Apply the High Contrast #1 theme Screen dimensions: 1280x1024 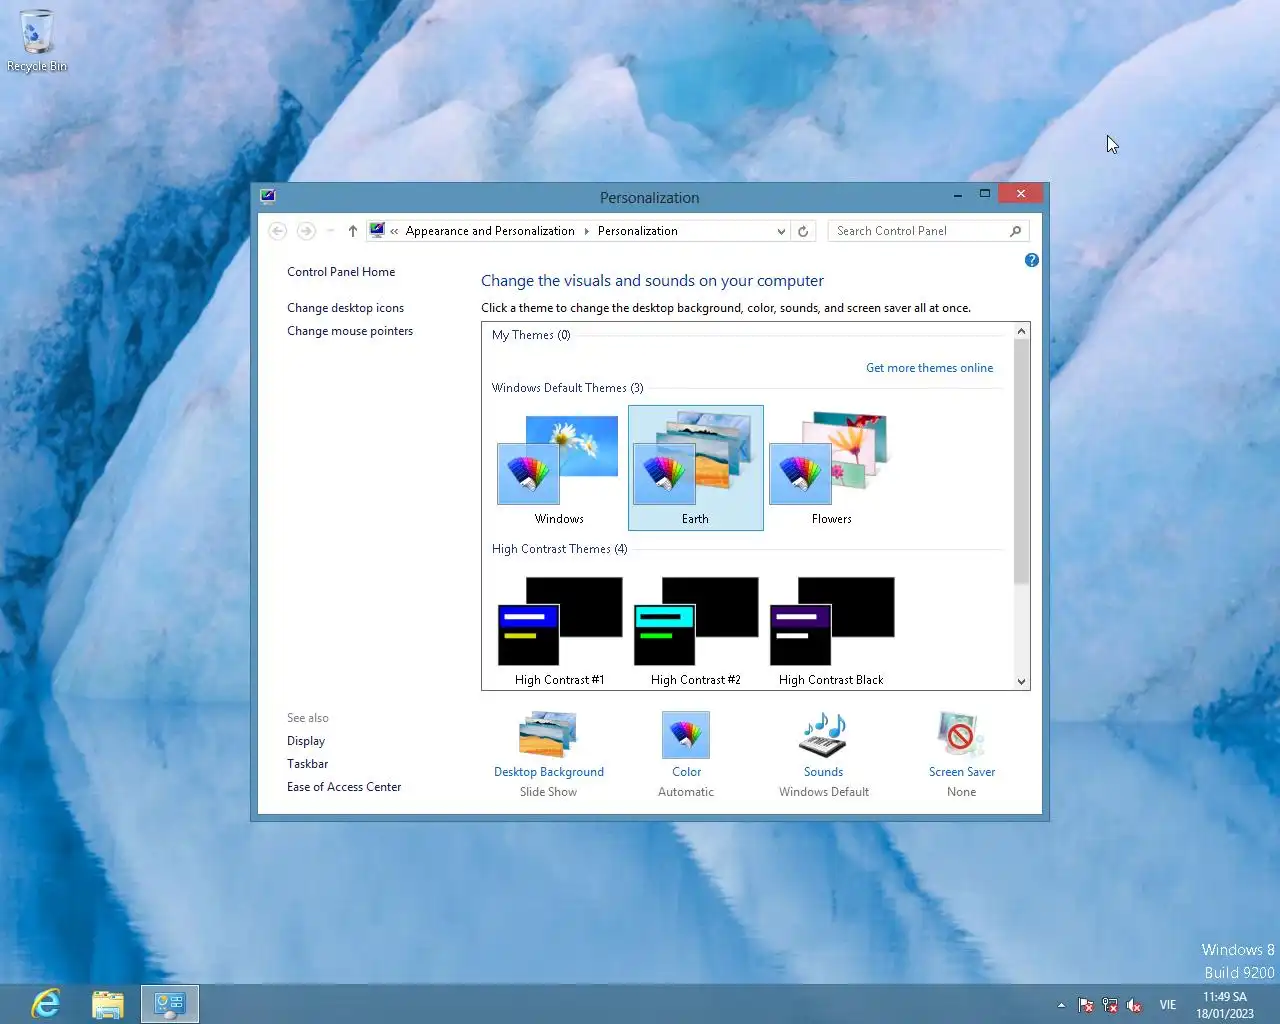click(560, 630)
